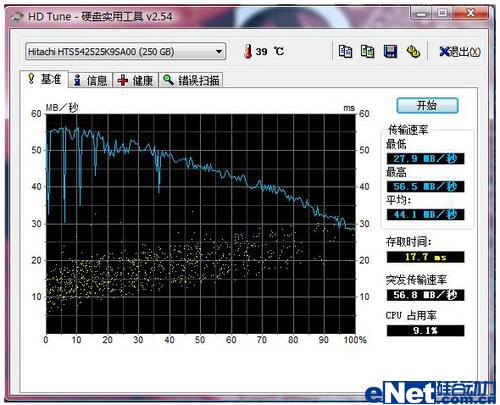Click the burst rate value 56.8 MB/秒

coord(425,295)
